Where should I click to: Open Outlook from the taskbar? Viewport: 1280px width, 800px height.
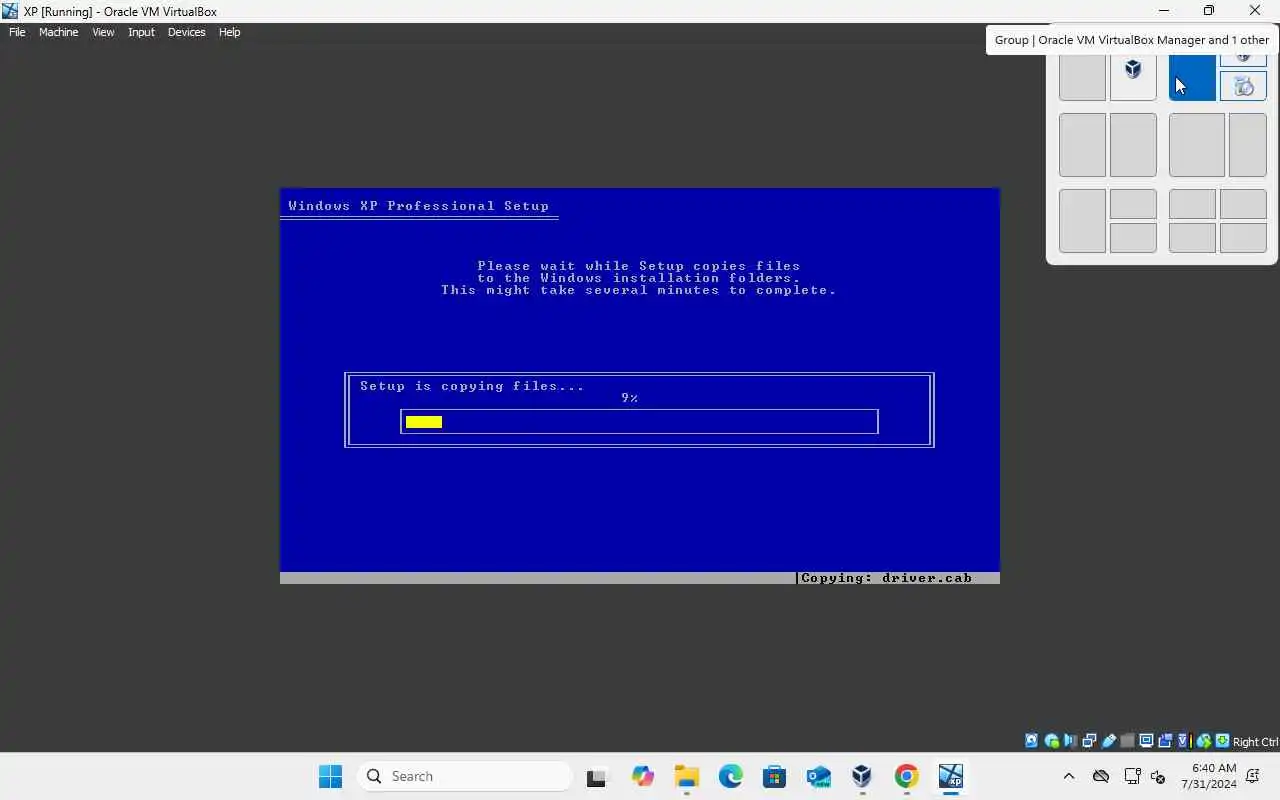[818, 776]
